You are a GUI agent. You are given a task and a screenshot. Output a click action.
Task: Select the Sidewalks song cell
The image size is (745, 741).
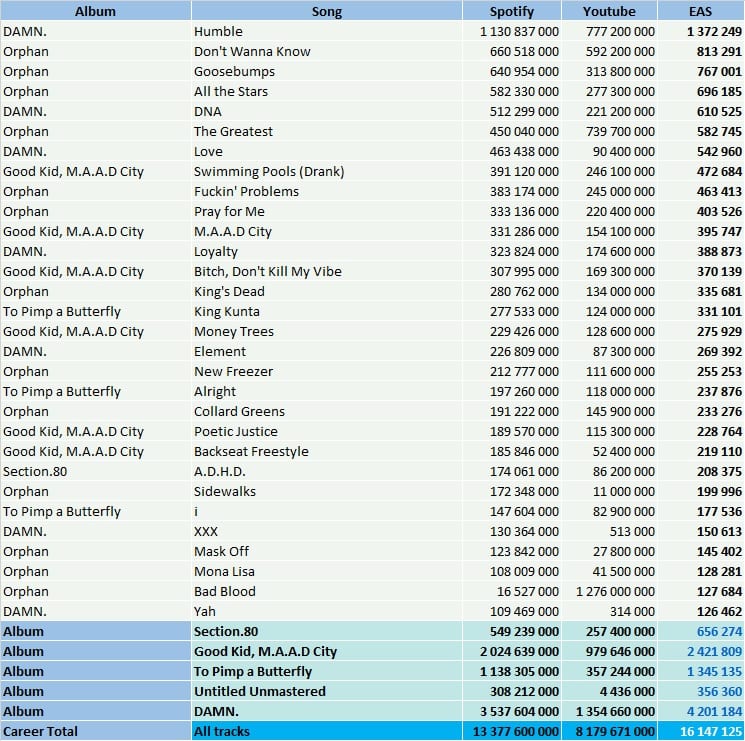pyautogui.click(x=326, y=491)
